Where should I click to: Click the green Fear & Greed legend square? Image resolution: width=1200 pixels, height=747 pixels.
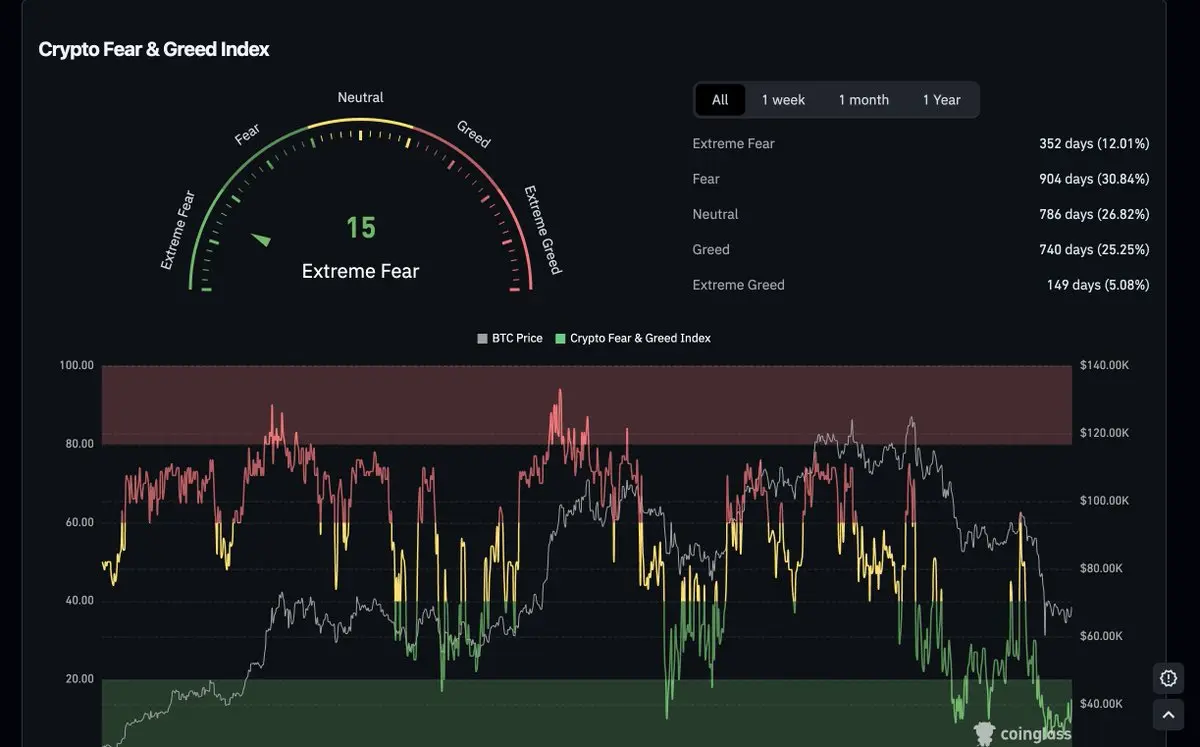(560, 339)
